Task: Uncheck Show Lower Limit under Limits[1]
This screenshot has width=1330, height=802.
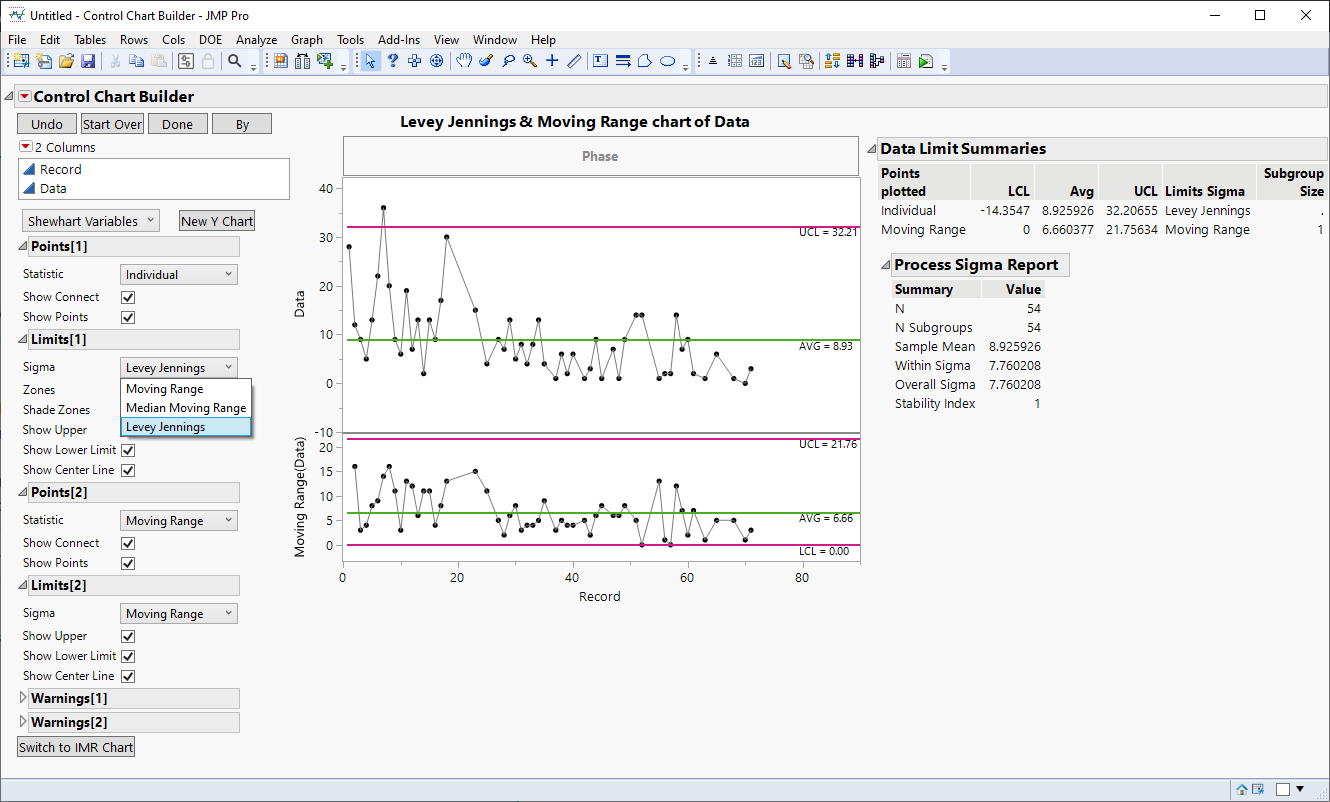Action: click(128, 450)
